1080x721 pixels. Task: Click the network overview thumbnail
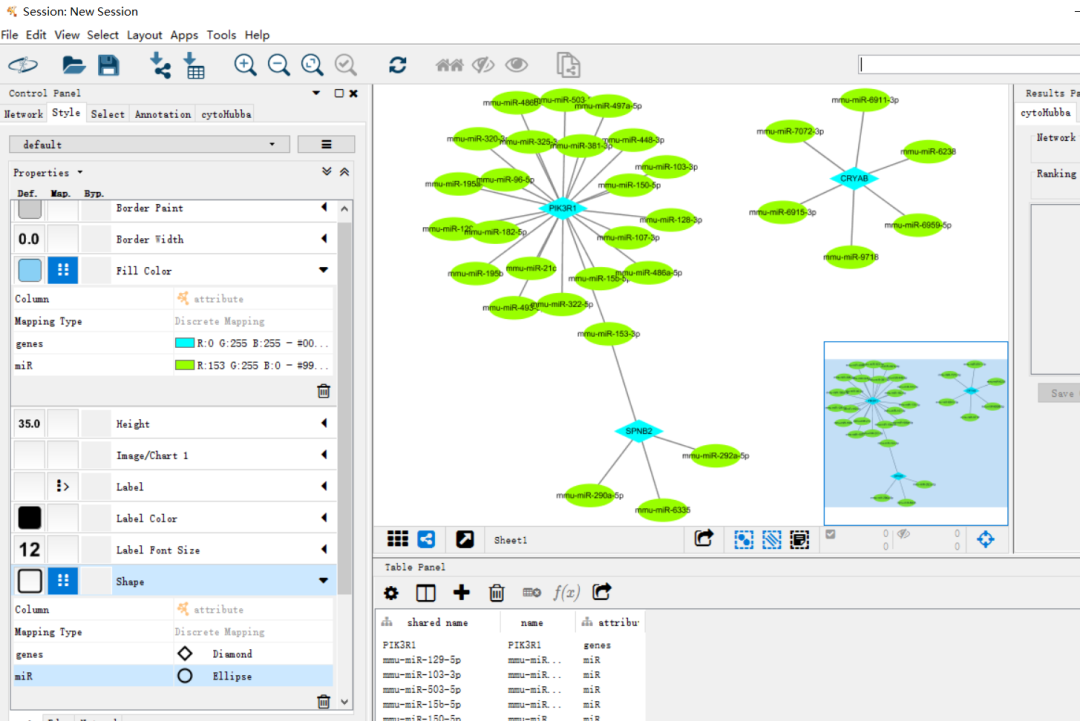(x=915, y=432)
